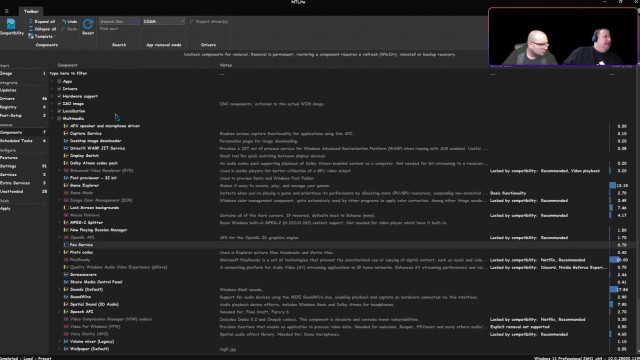Select the Now Playing Session Manager row

pyautogui.click(x=98, y=230)
